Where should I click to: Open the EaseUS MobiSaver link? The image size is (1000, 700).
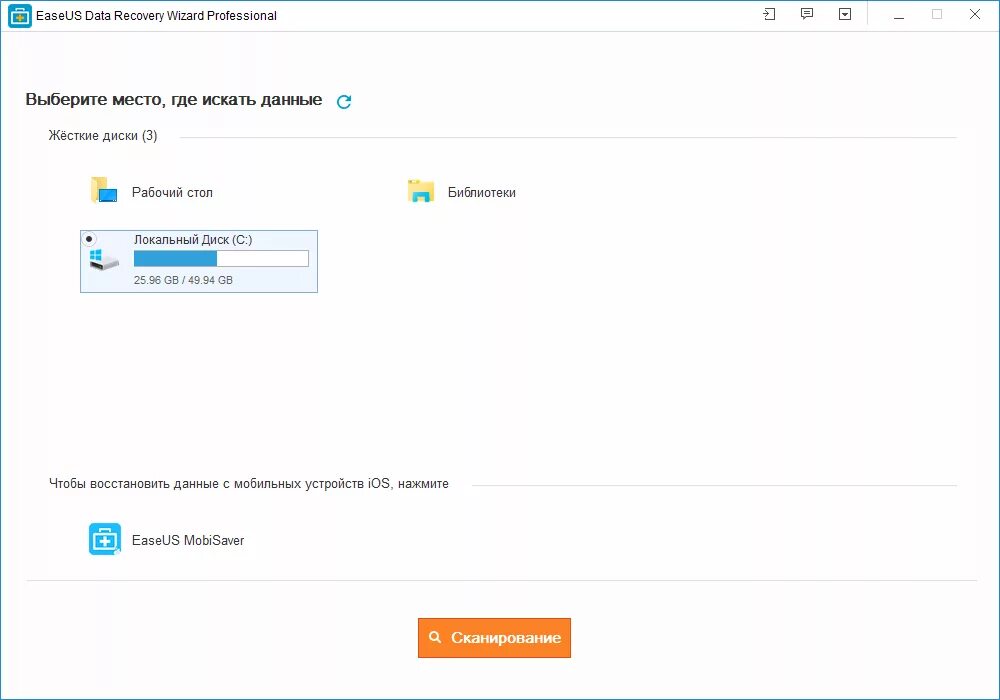(x=188, y=541)
